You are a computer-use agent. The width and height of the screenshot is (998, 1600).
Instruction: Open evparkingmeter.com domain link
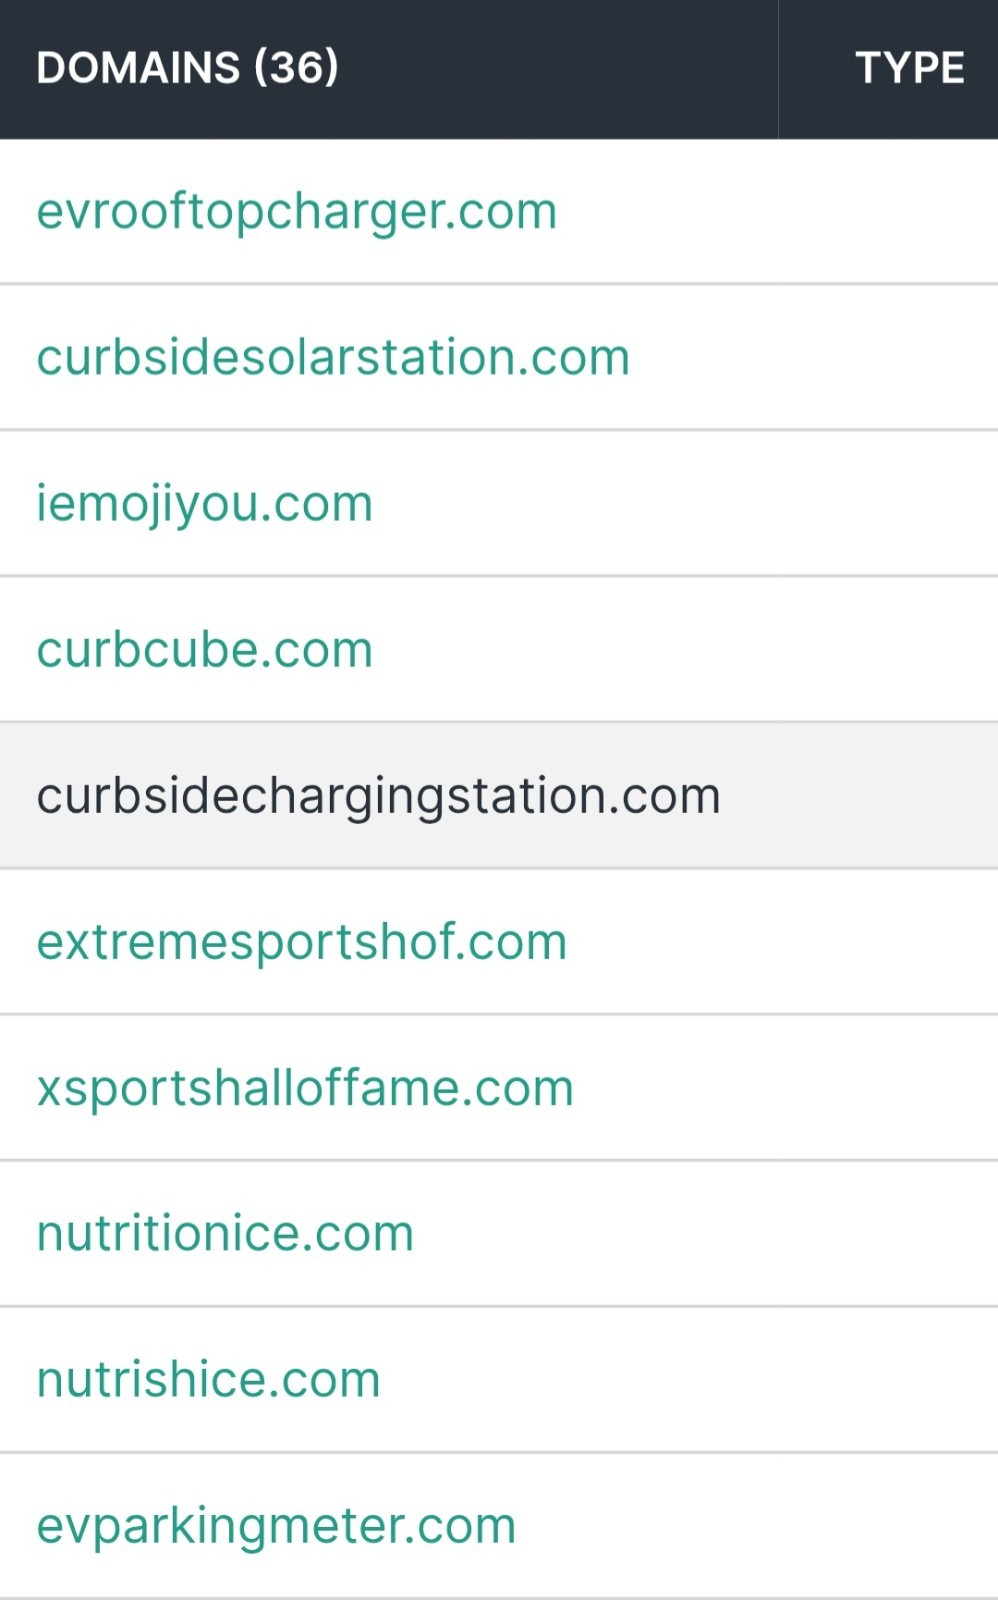click(276, 1527)
